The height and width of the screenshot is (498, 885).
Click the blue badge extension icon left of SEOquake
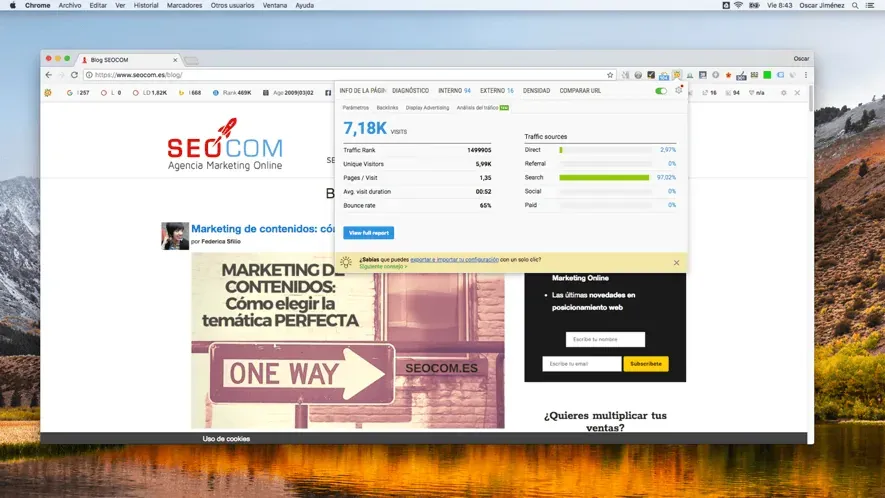(664, 75)
